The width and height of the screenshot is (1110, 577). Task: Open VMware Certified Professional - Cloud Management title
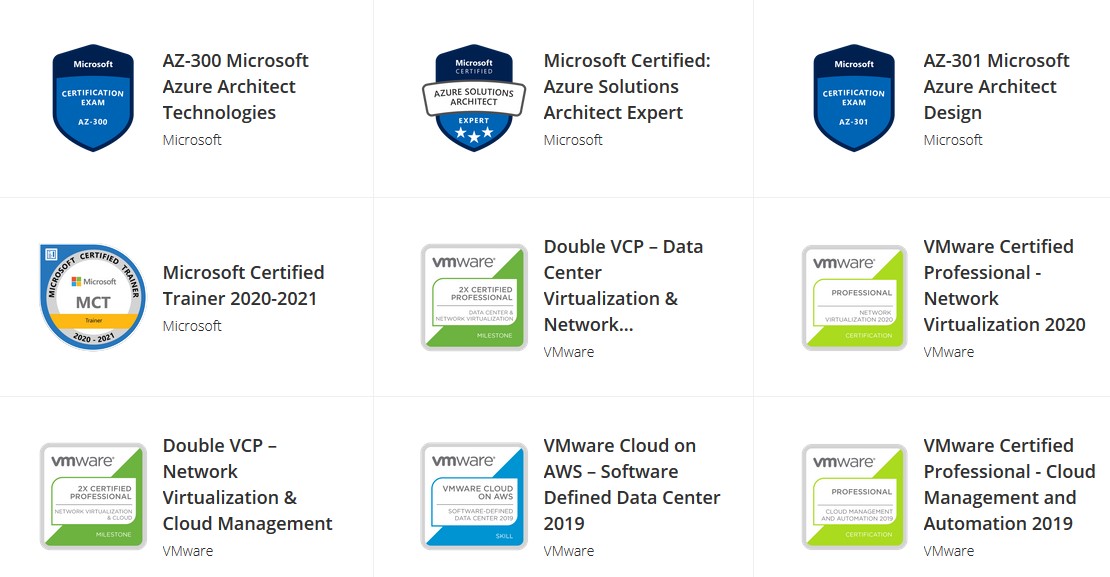coord(1009,484)
